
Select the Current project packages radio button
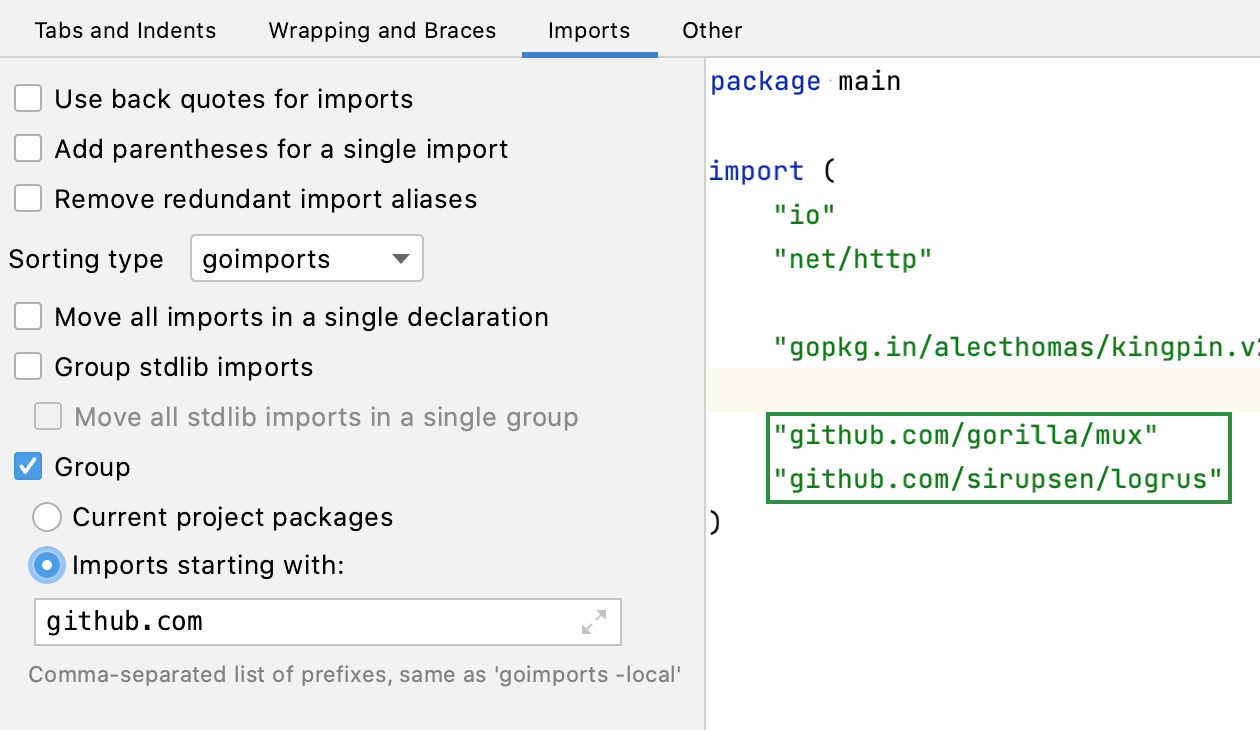click(x=46, y=516)
